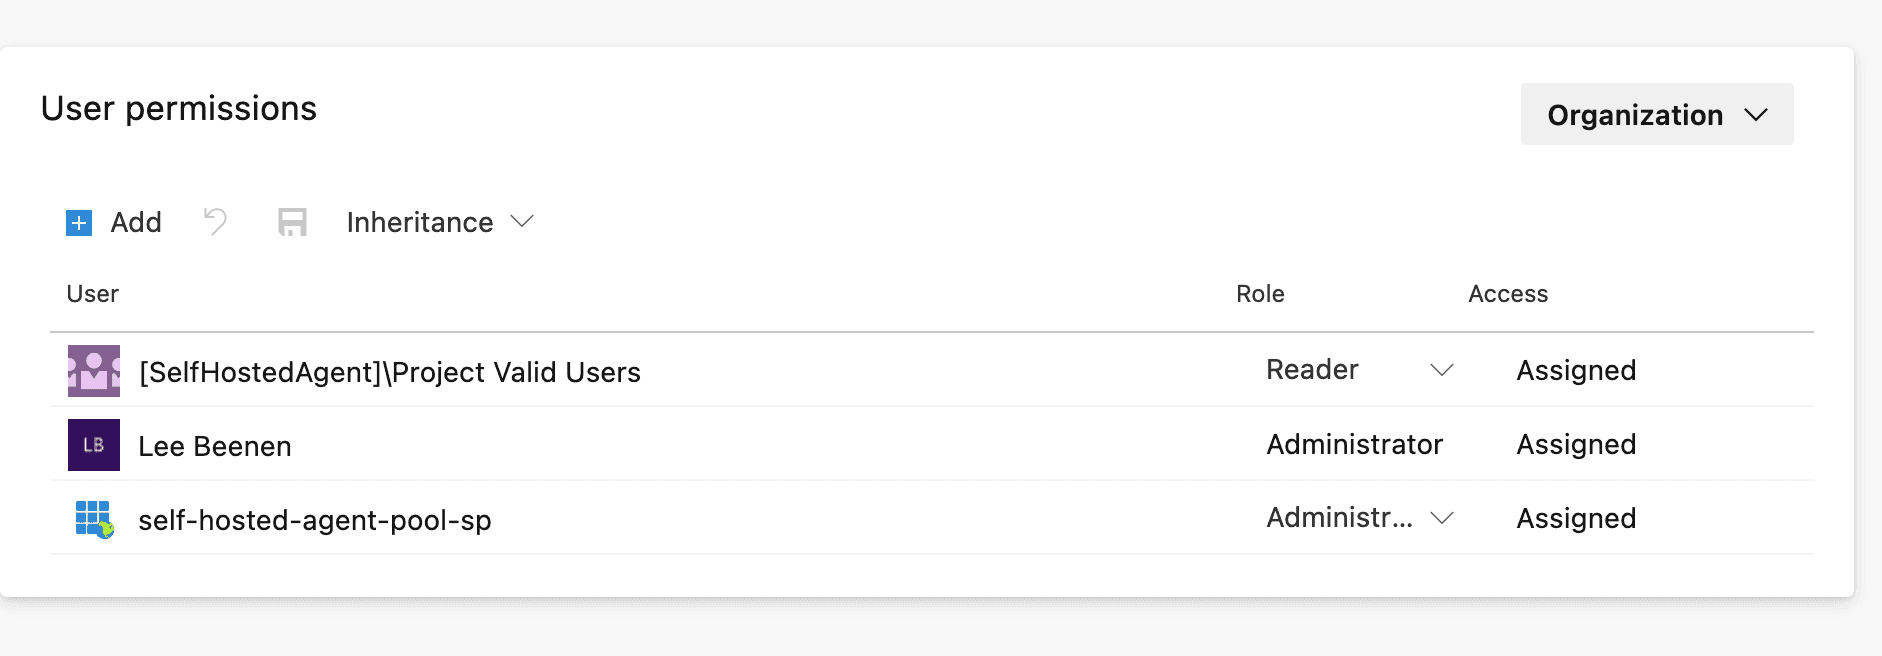Select the self-hosted-agent-pool-sp user name
This screenshot has height=656, width=1882.
(x=315, y=520)
